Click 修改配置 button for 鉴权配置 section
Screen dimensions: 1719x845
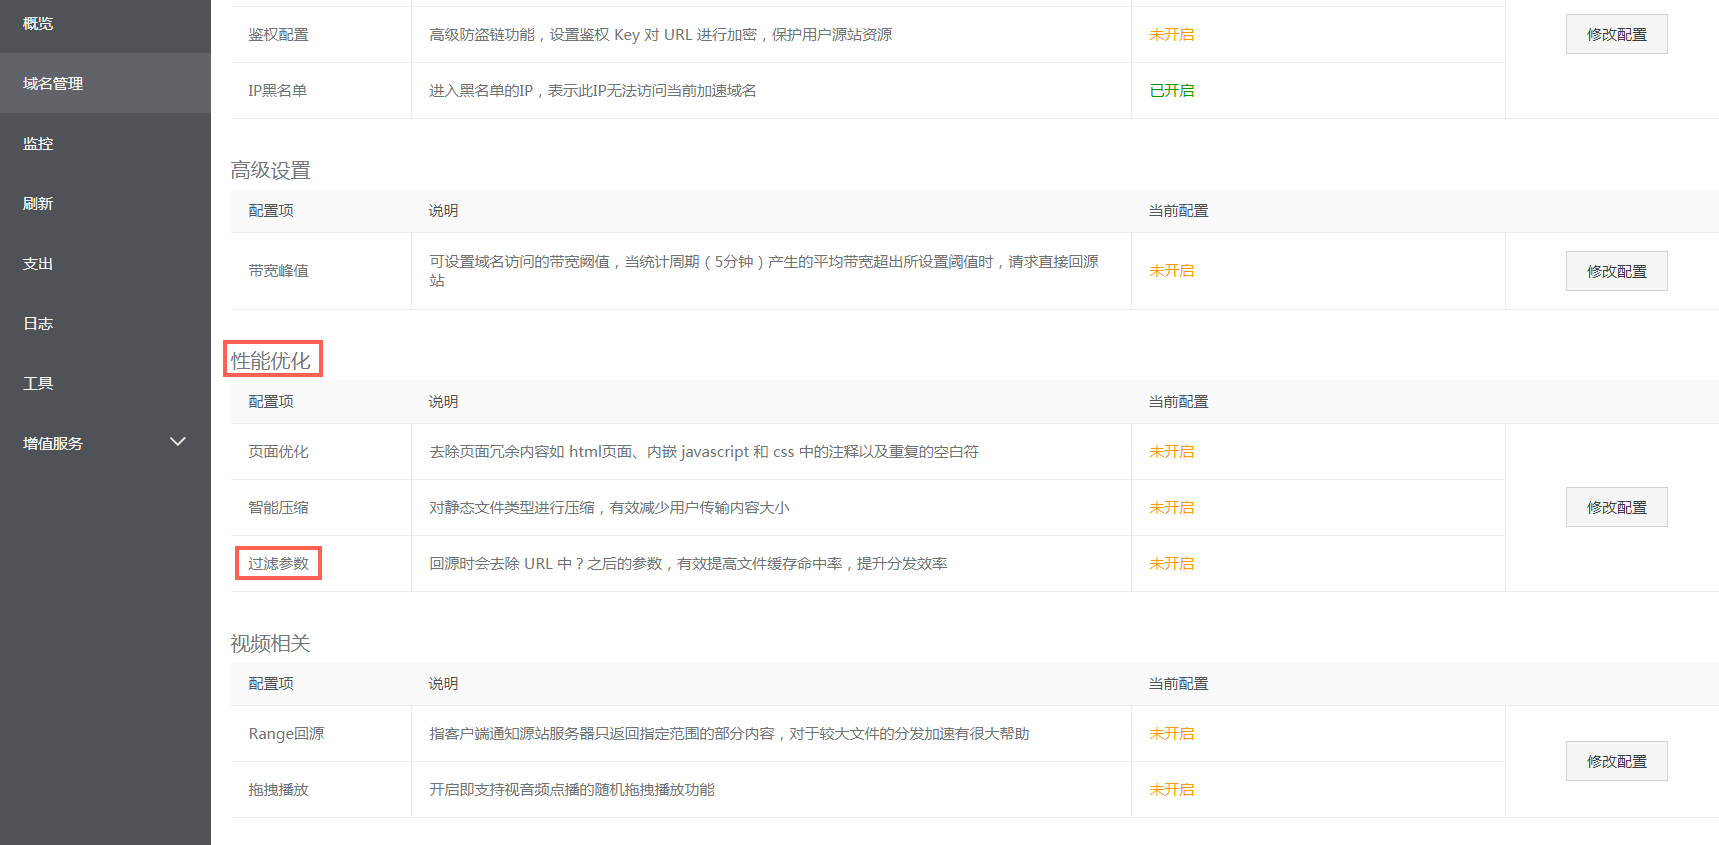coord(1616,34)
